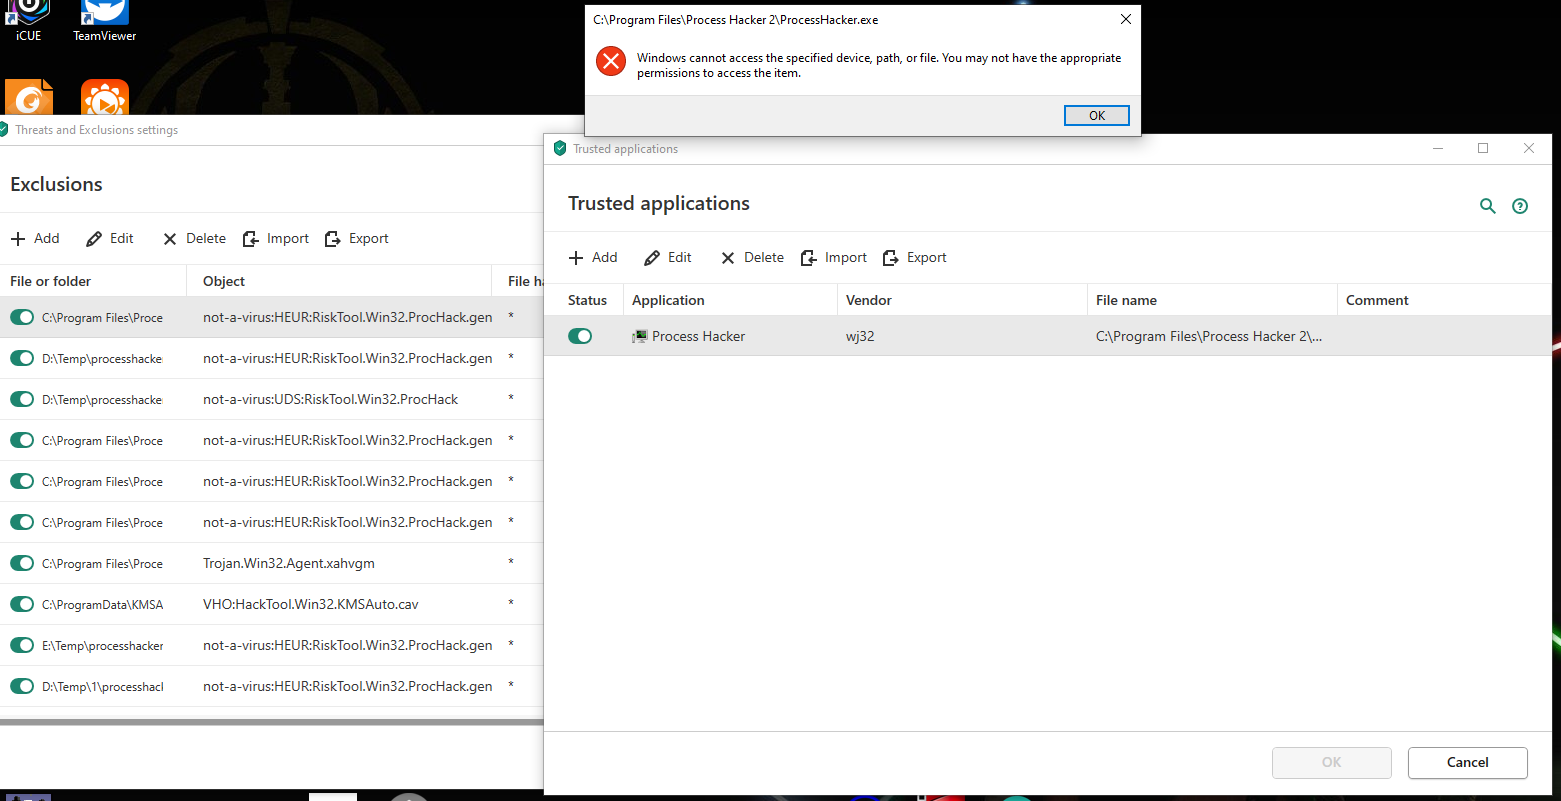This screenshot has height=801, width=1561.
Task: Toggle the highlighted C:\Program Files exclusion row switch
Action: (22, 318)
